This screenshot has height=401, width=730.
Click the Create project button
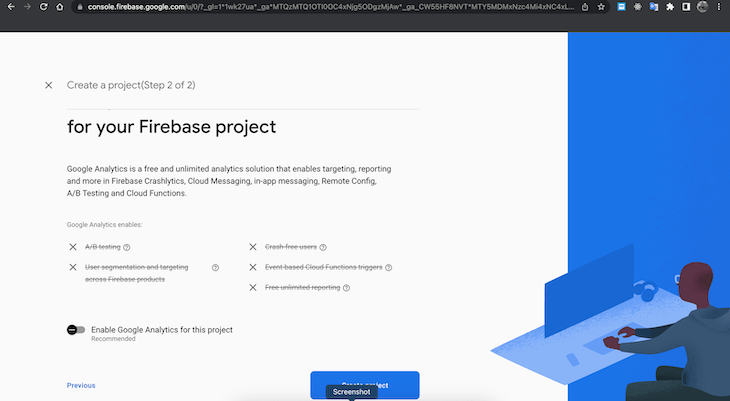point(364,385)
